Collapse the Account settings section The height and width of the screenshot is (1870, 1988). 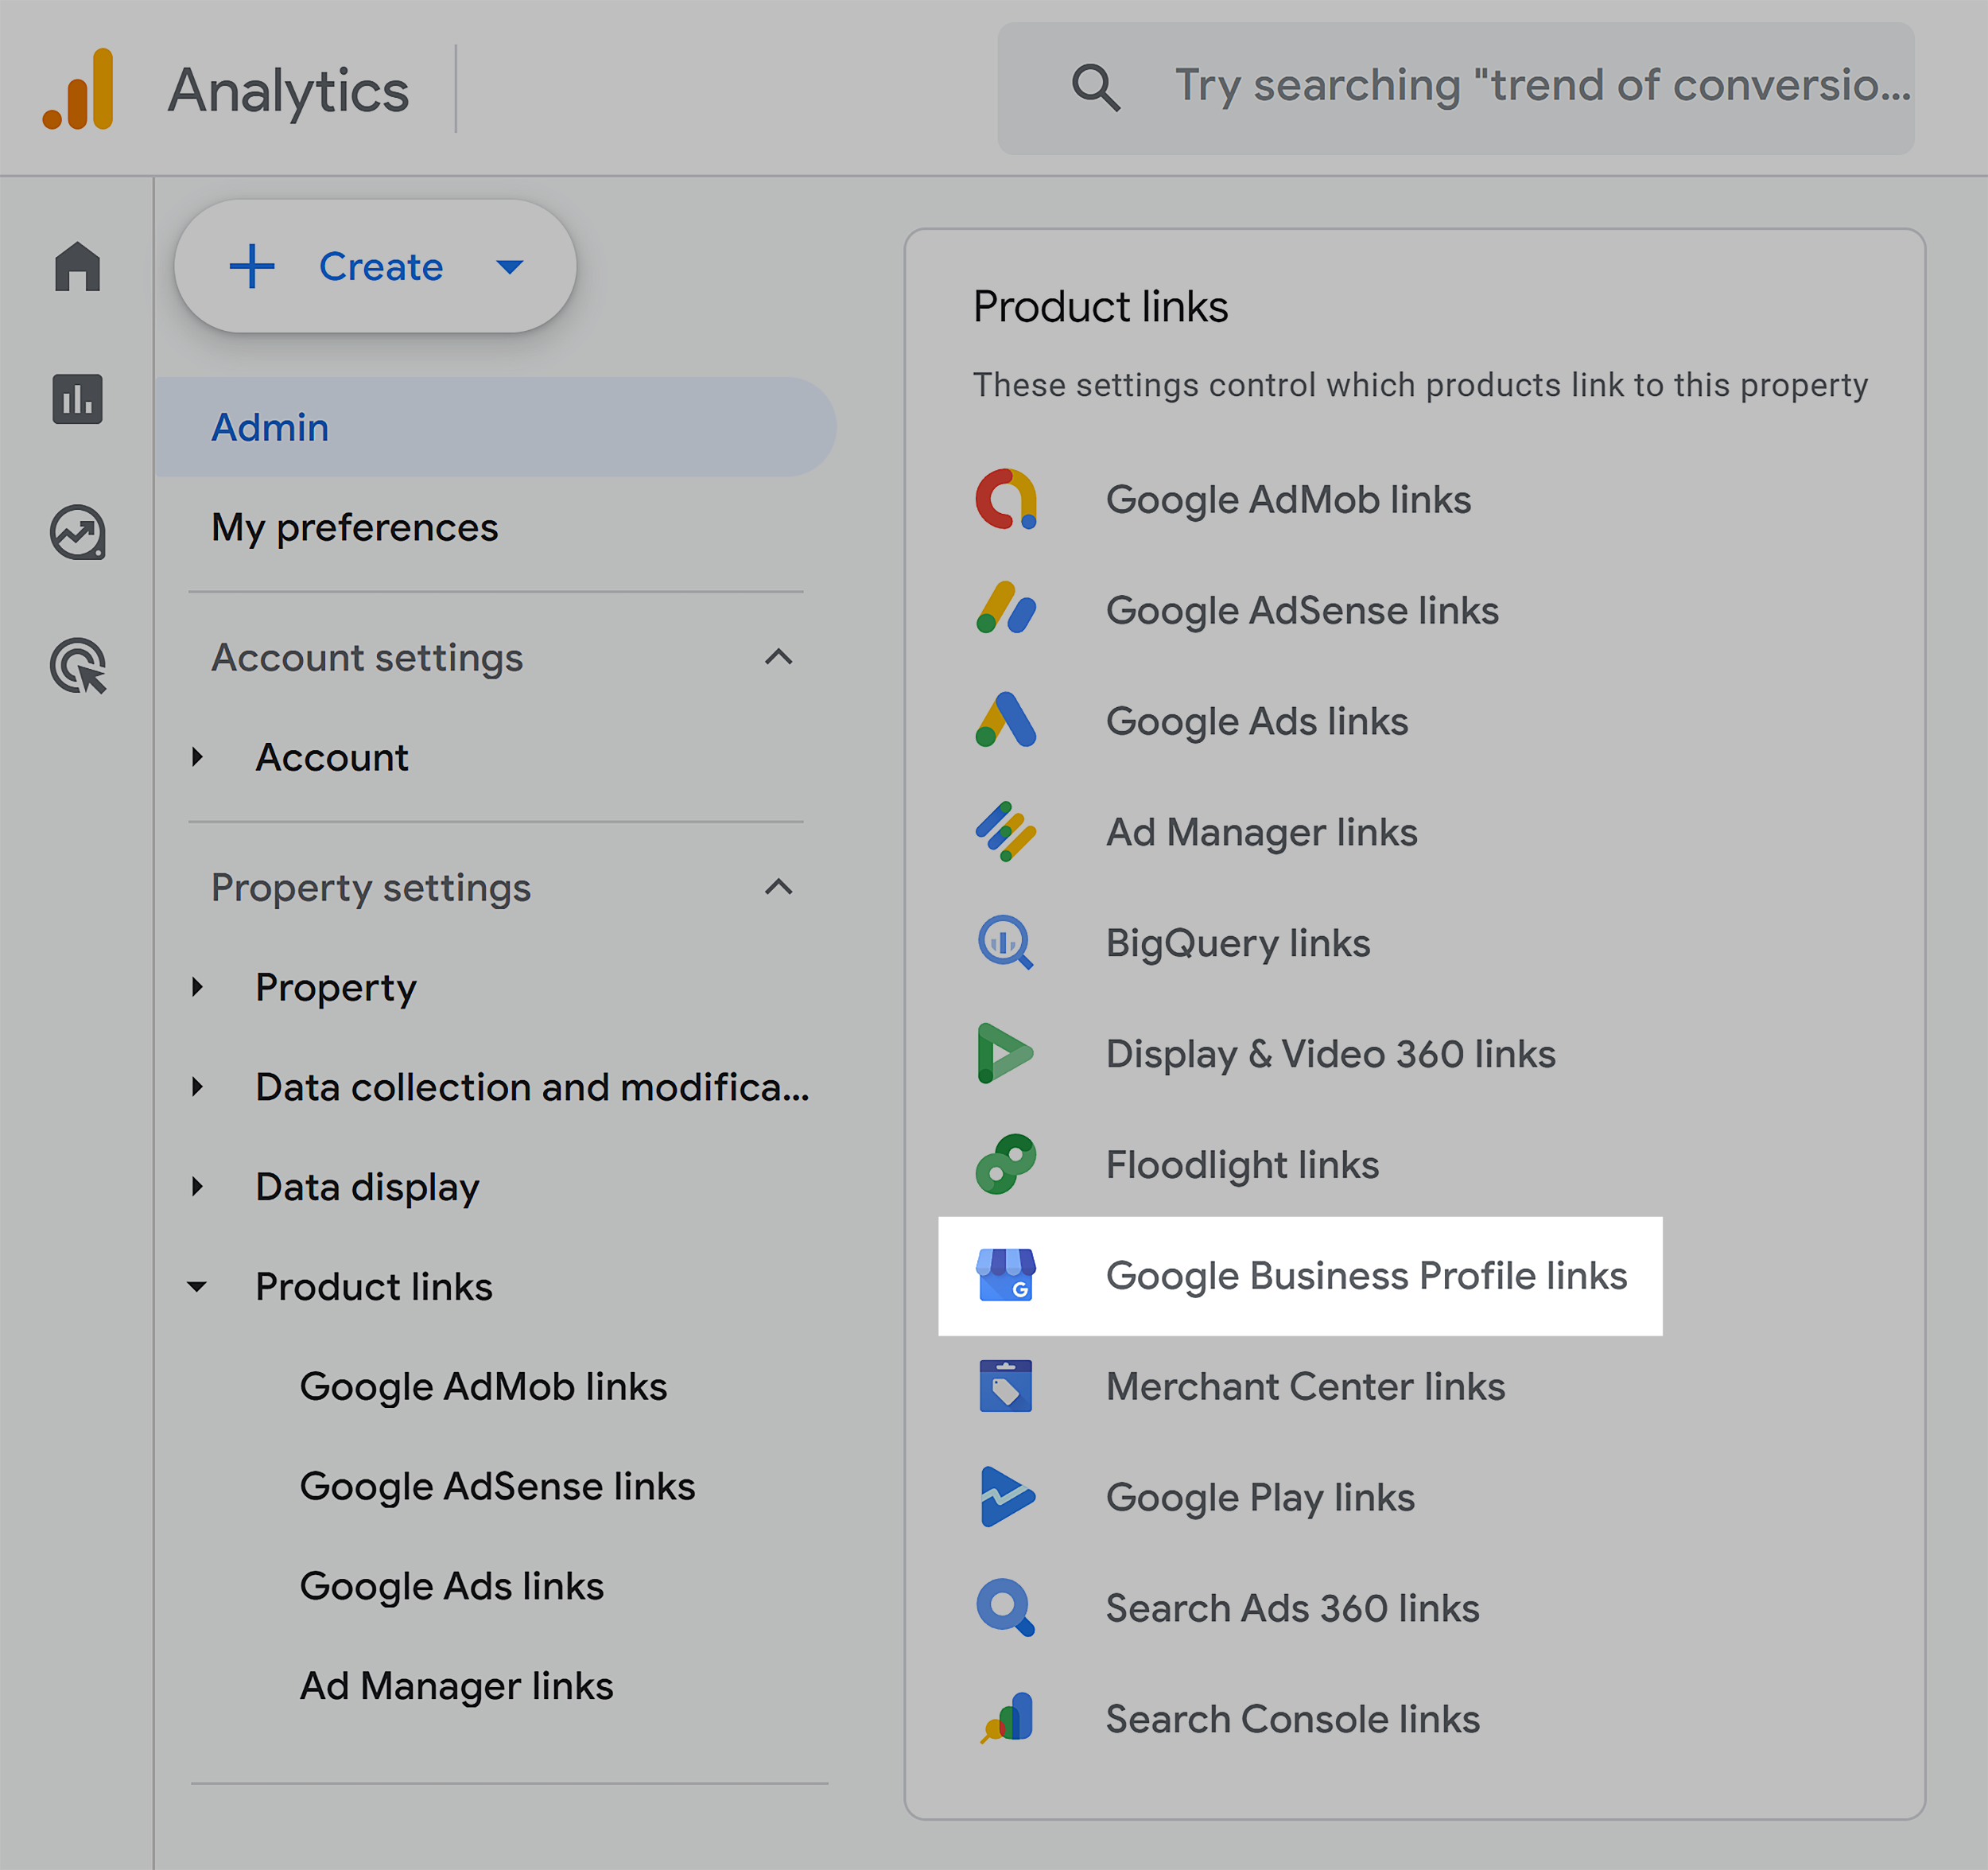pyautogui.click(x=779, y=657)
